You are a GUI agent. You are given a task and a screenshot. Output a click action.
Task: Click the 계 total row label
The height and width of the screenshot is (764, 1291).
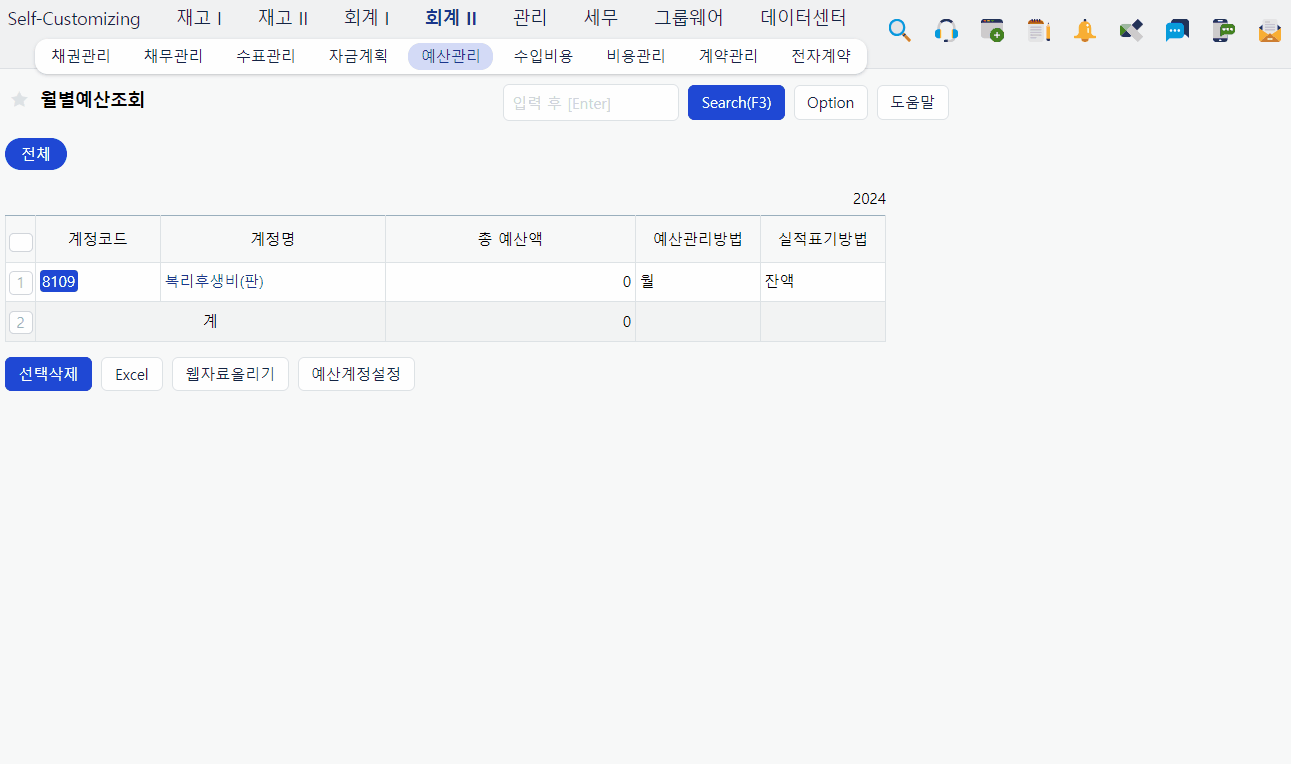coord(210,321)
